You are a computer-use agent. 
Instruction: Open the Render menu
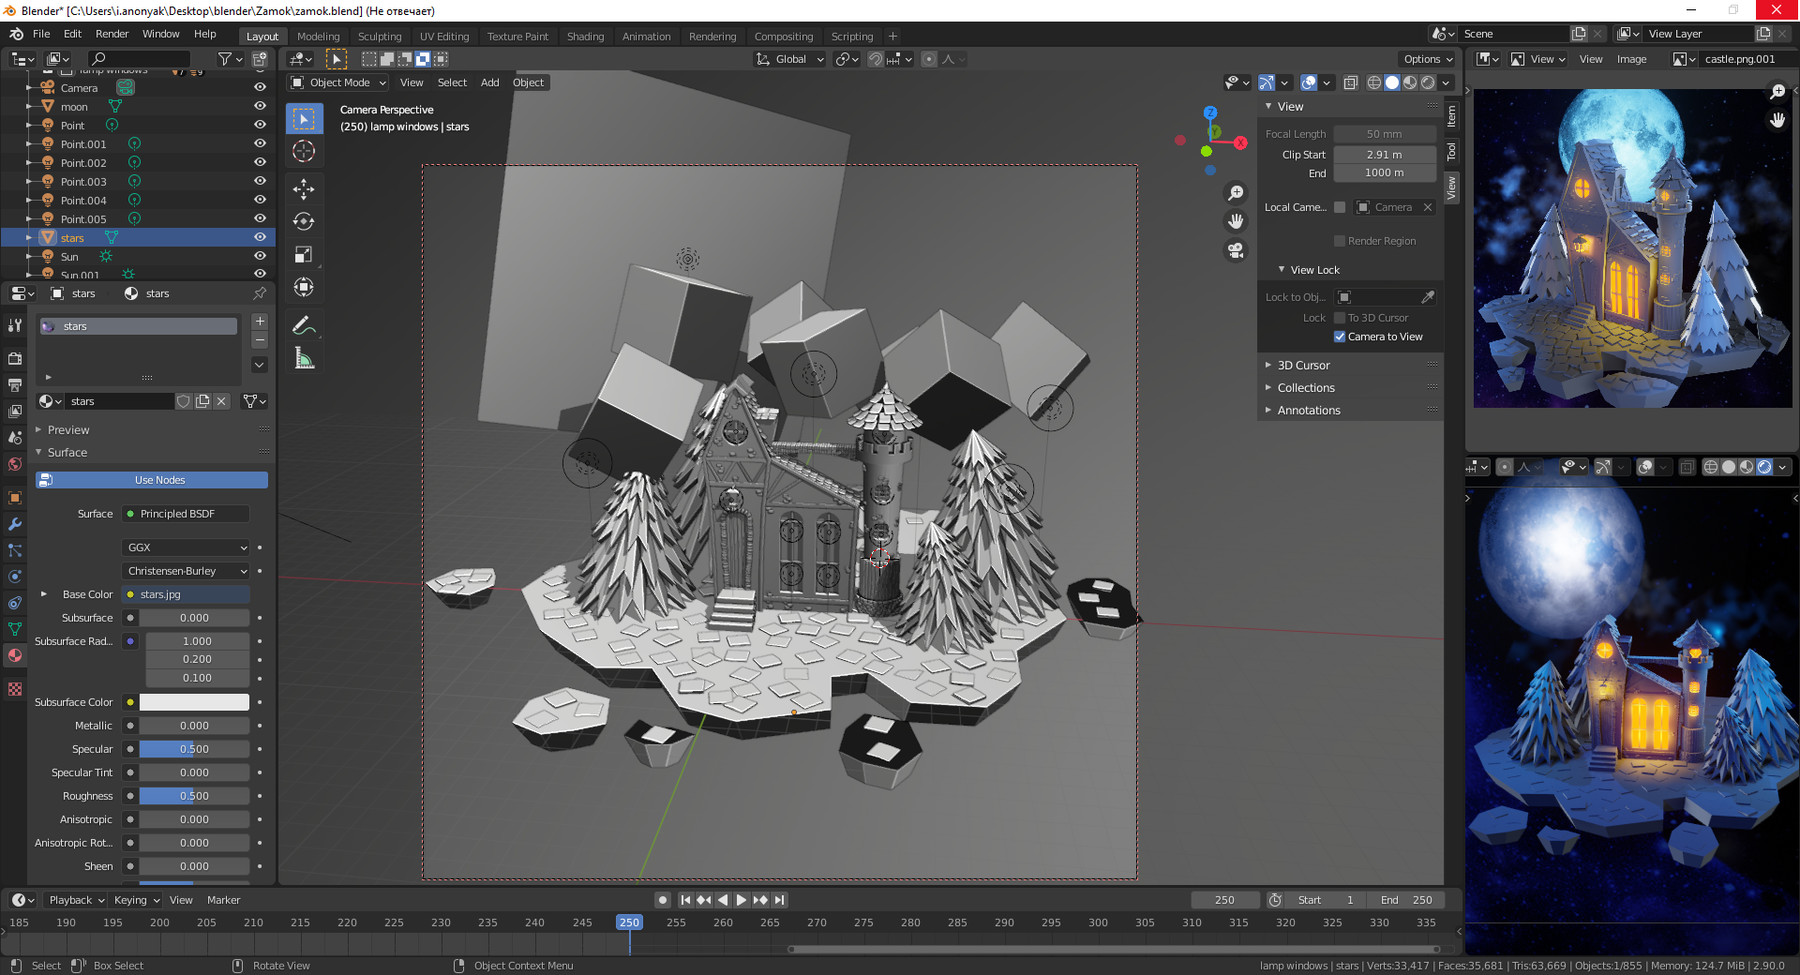point(112,34)
